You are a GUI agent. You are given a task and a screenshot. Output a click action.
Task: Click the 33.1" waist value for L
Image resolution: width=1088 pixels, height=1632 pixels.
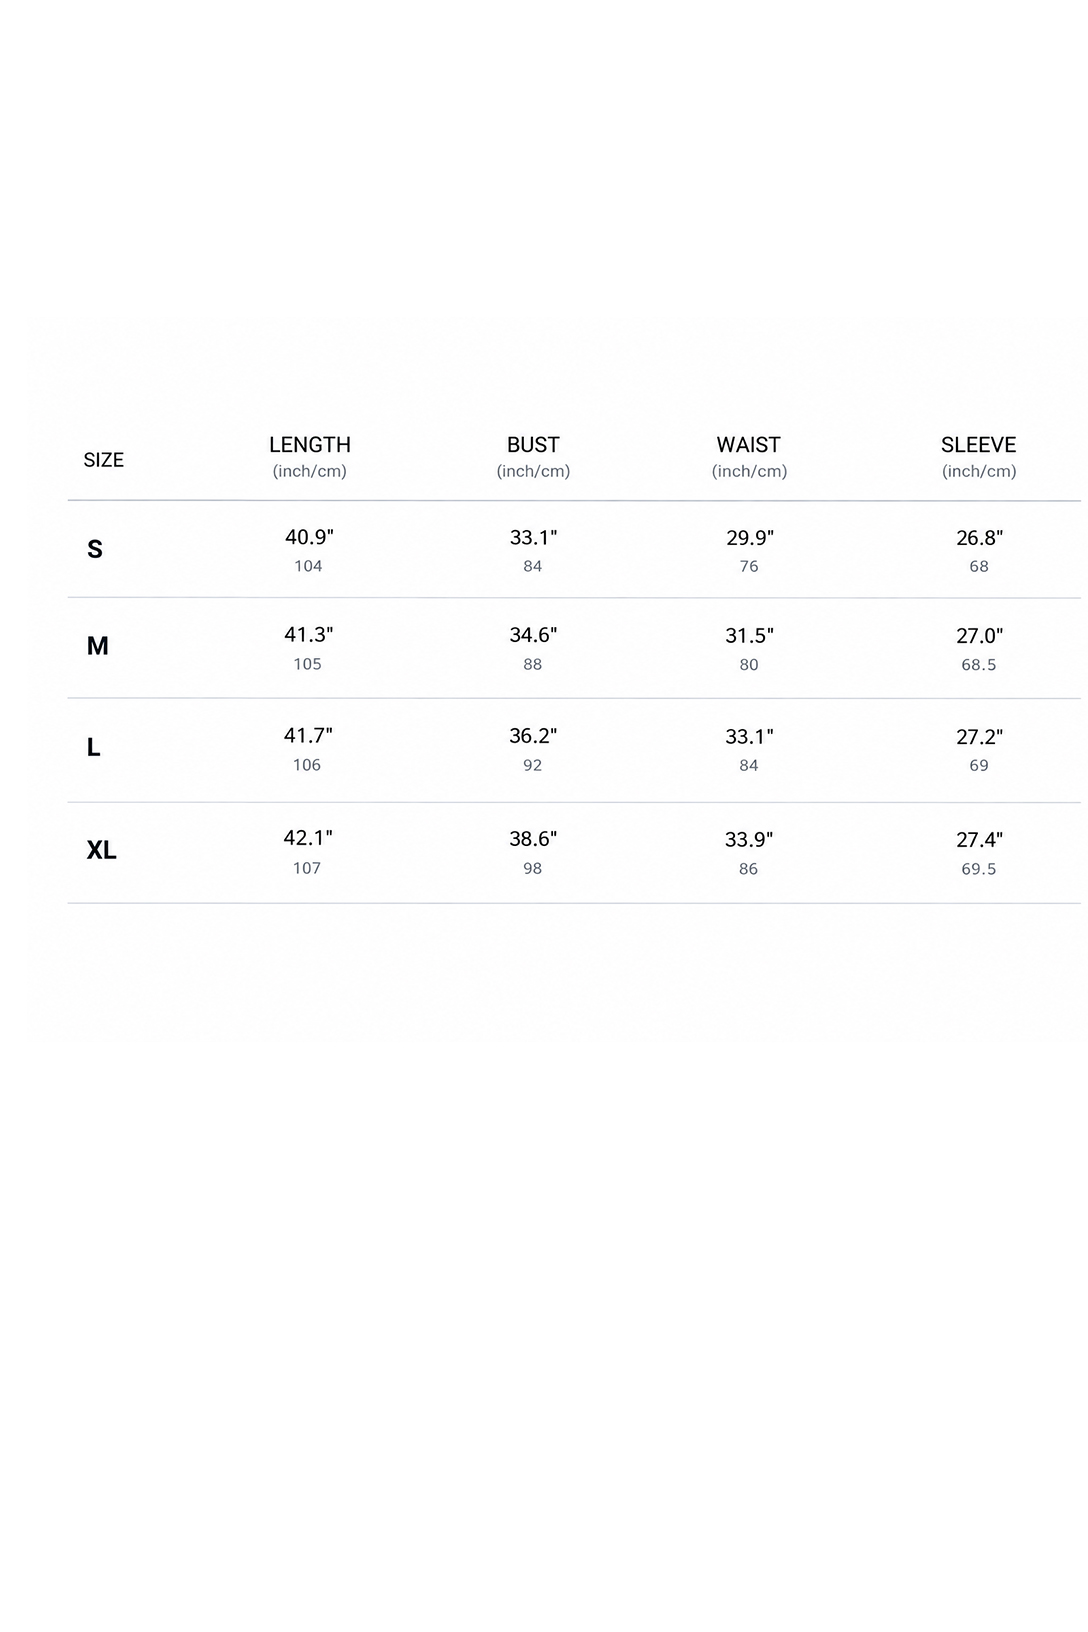(x=749, y=737)
